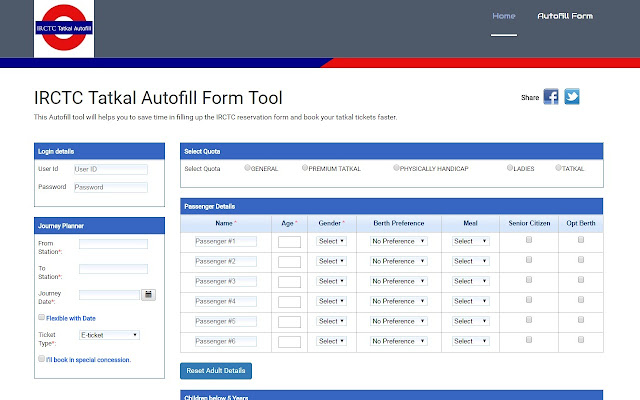The width and height of the screenshot is (640, 400).
Task: Go to the Home menu item
Action: coord(504,16)
